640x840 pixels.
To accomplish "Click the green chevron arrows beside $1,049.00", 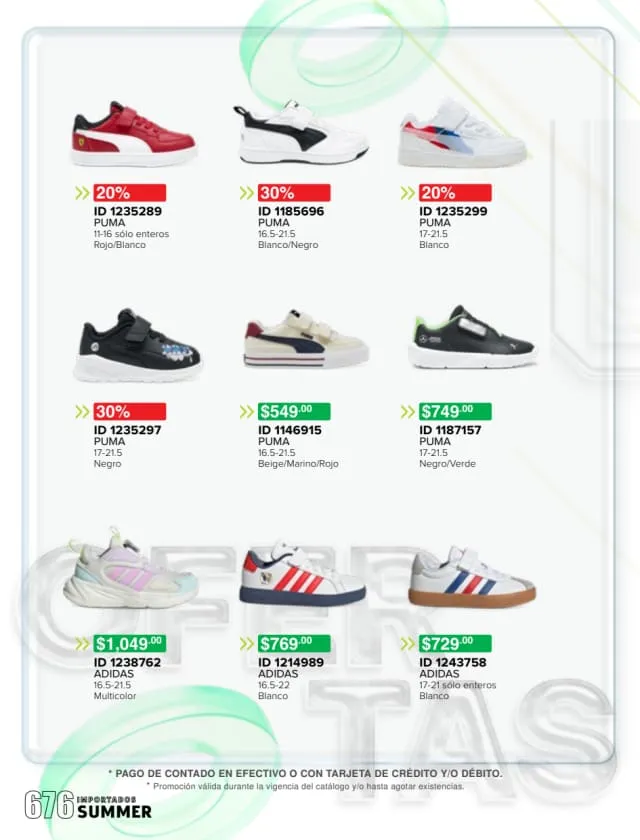I will pyautogui.click(x=82, y=643).
